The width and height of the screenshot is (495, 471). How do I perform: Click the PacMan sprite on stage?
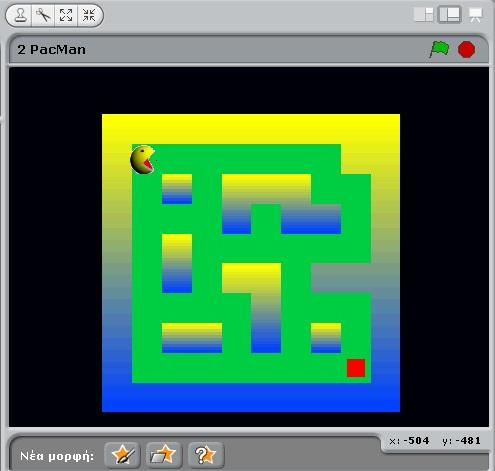(x=143, y=159)
